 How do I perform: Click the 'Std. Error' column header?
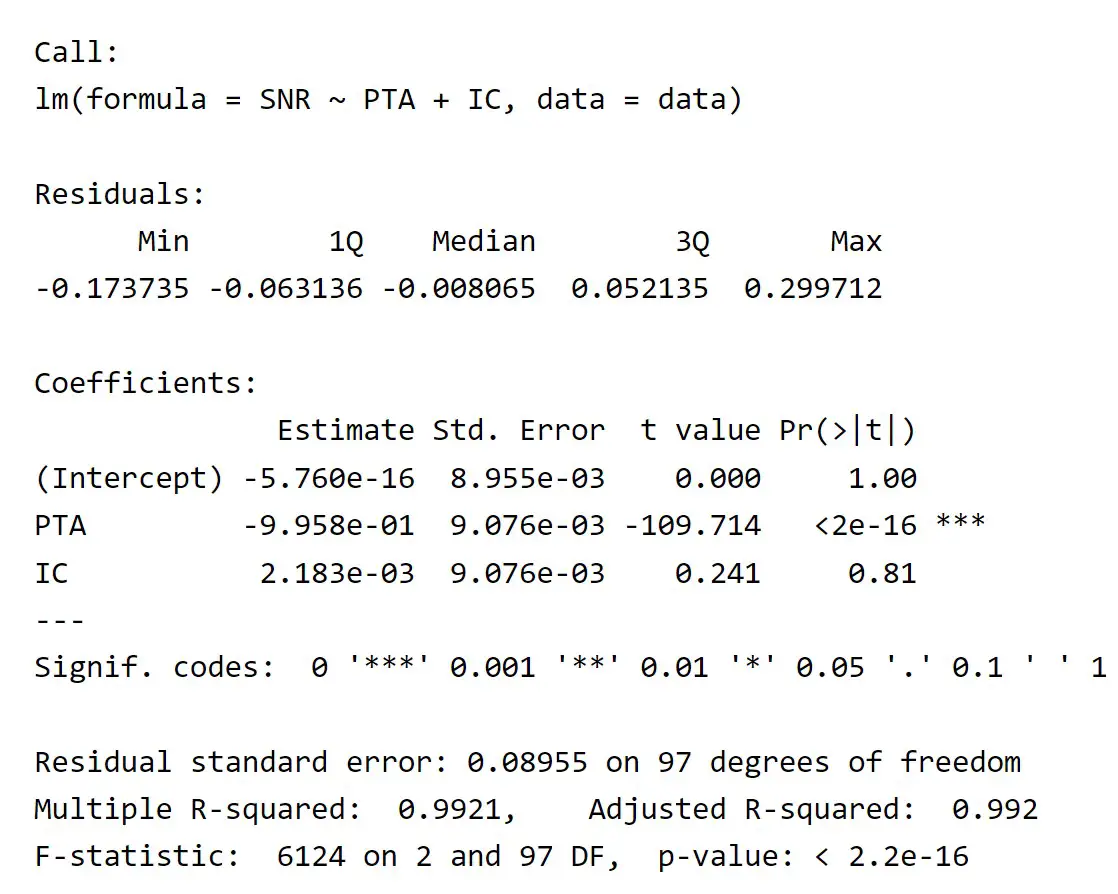click(519, 431)
